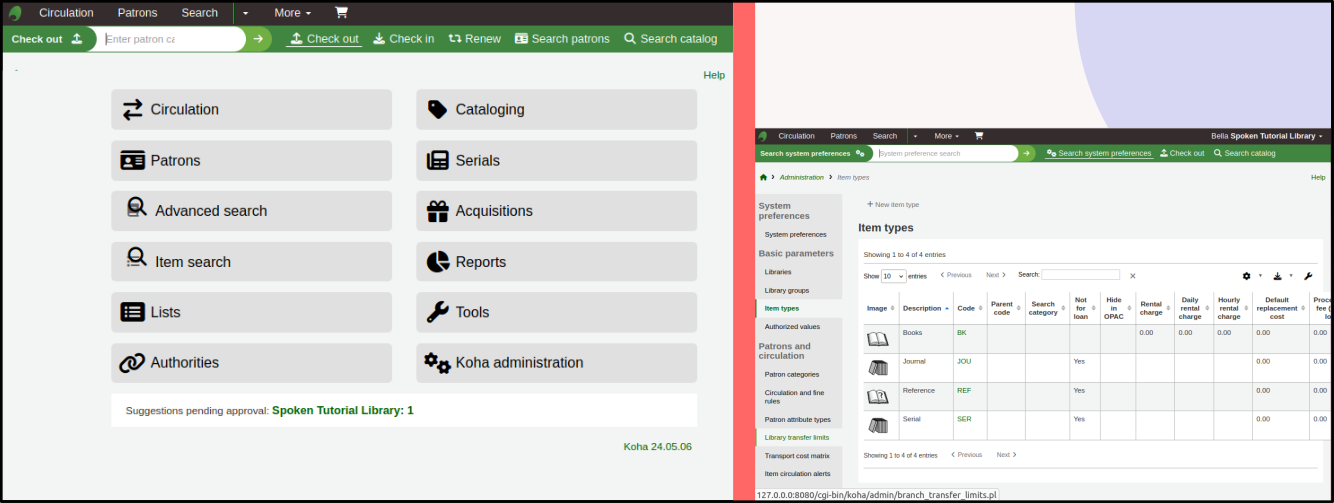
Task: Click the home icon in breadcrumb
Action: [764, 177]
